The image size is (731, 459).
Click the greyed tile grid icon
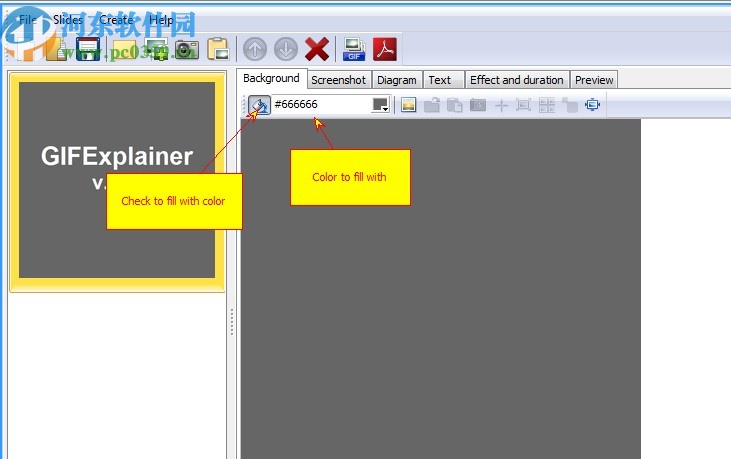click(547, 105)
